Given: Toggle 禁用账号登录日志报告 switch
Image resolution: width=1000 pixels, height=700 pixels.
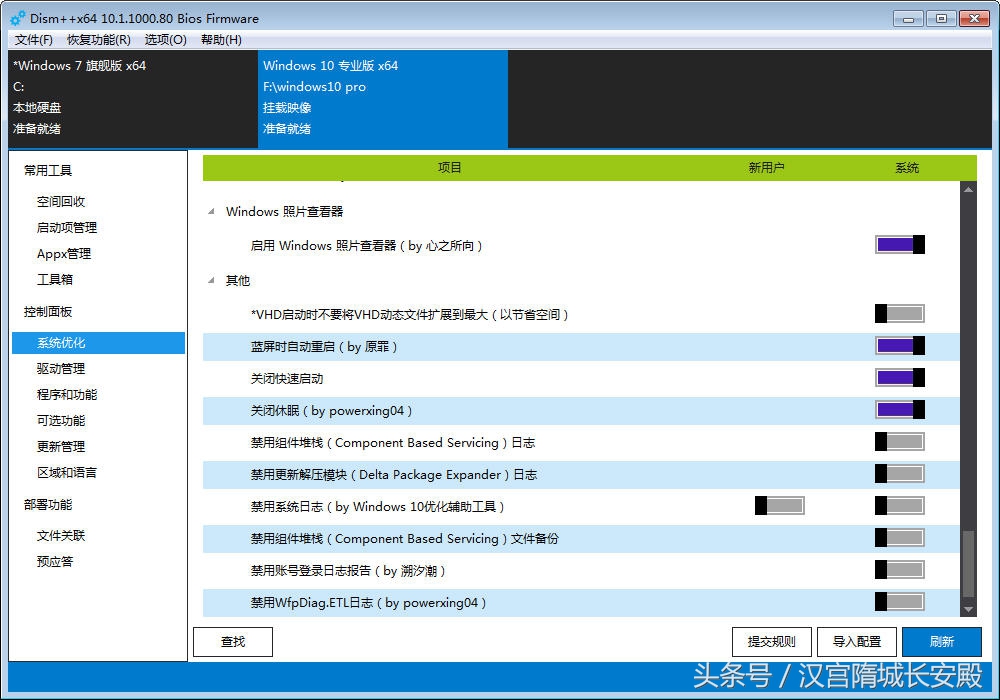Looking at the screenshot, I should (x=900, y=570).
